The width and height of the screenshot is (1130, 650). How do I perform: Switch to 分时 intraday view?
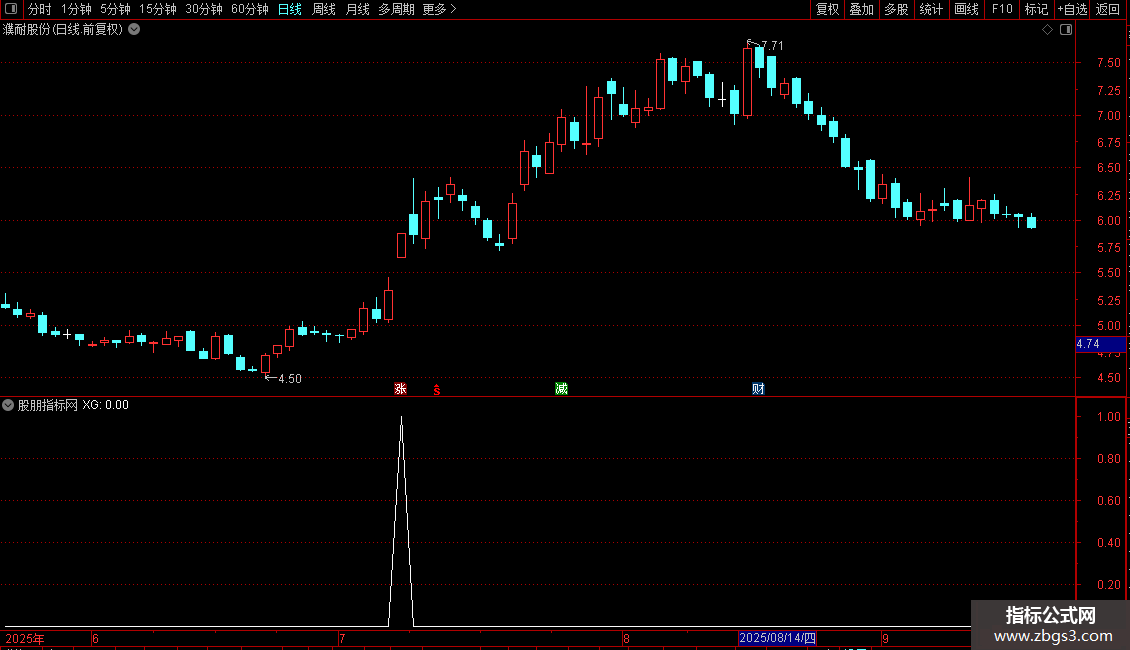point(40,9)
